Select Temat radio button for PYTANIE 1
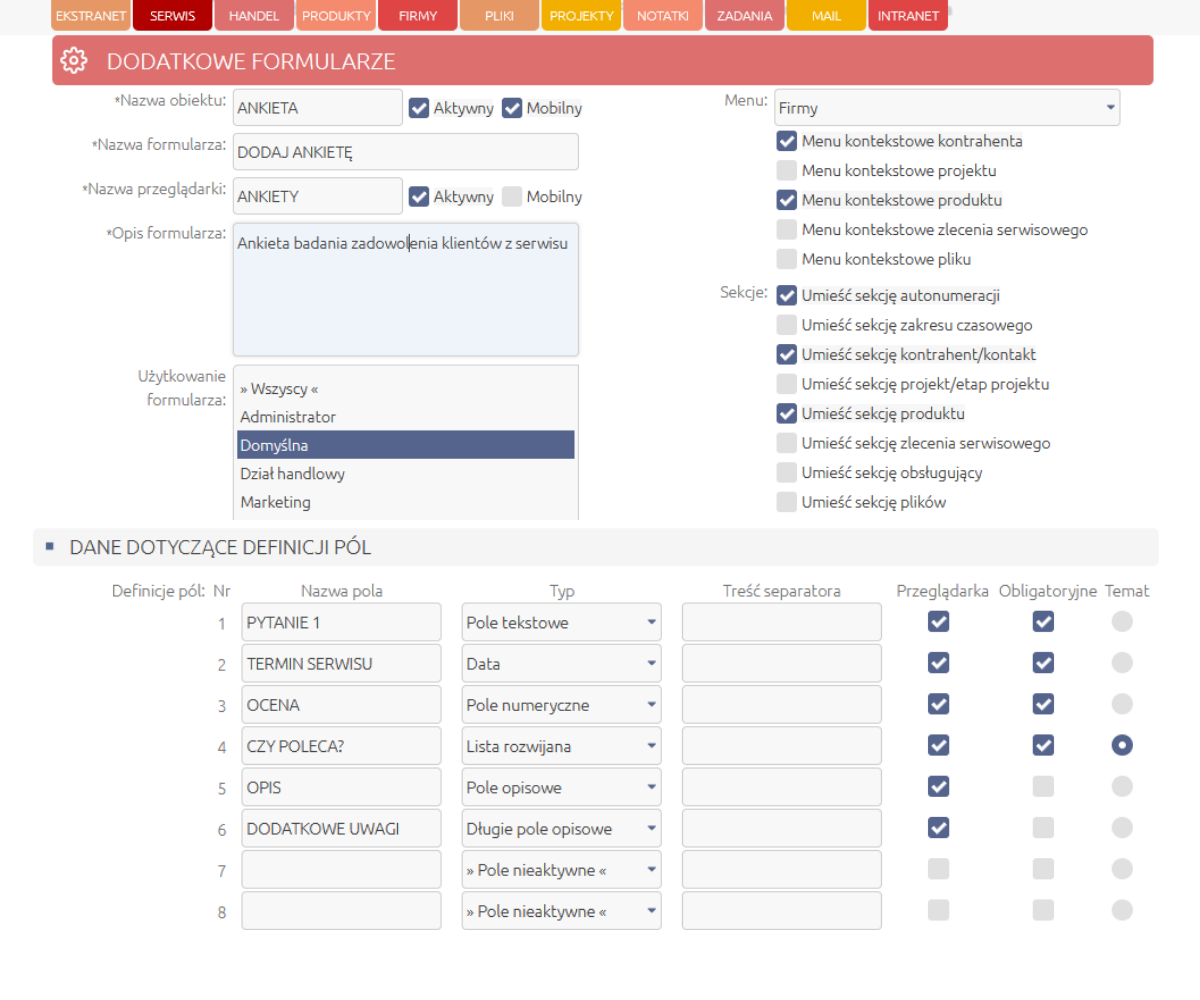1200x1000 pixels. click(1122, 622)
